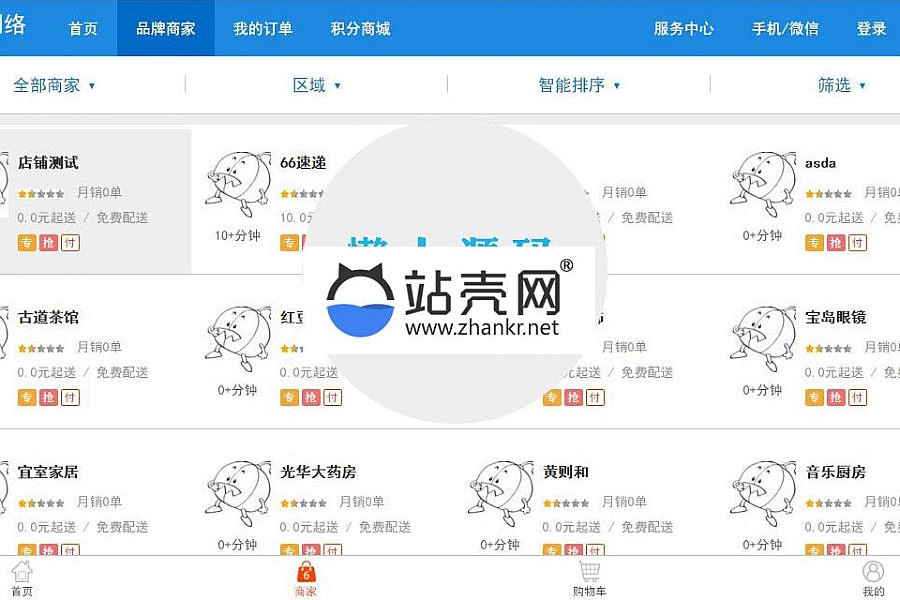Click the 宝岛眼镜 mascot image
The height and width of the screenshot is (600, 900).
point(763,339)
